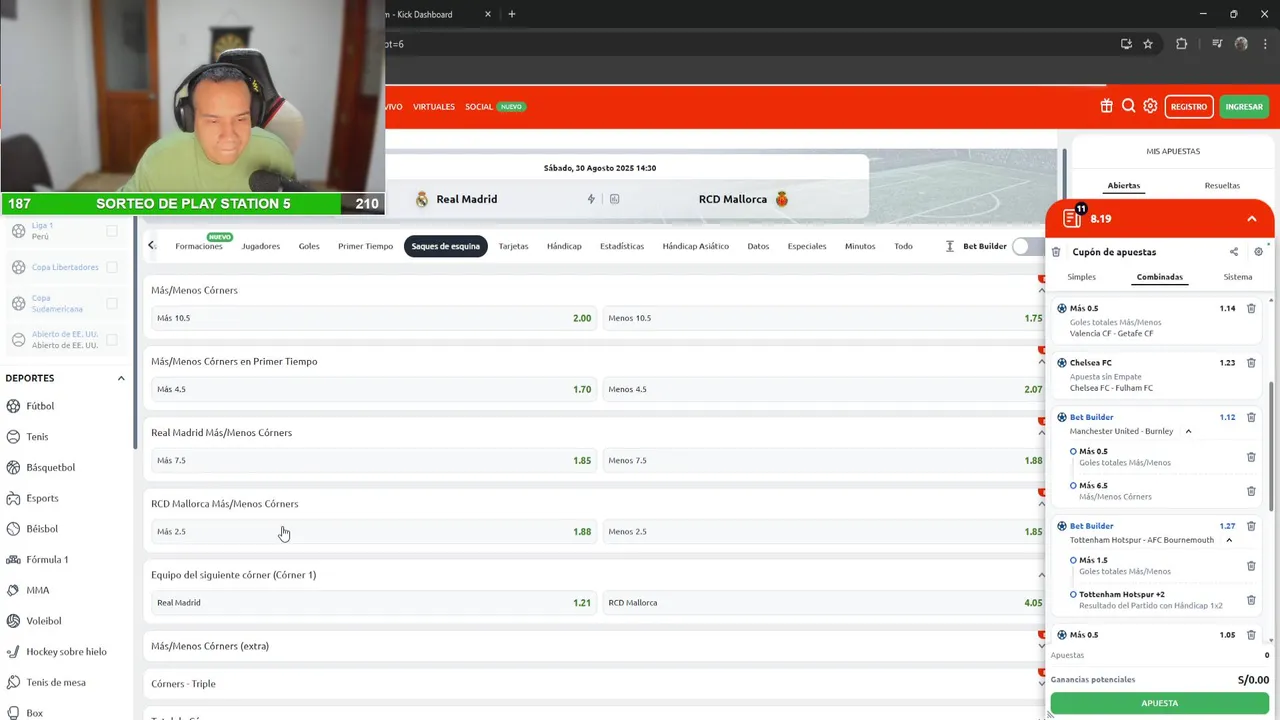
Task: Select Más 10.5 corners at 2.00
Action: tap(373, 318)
